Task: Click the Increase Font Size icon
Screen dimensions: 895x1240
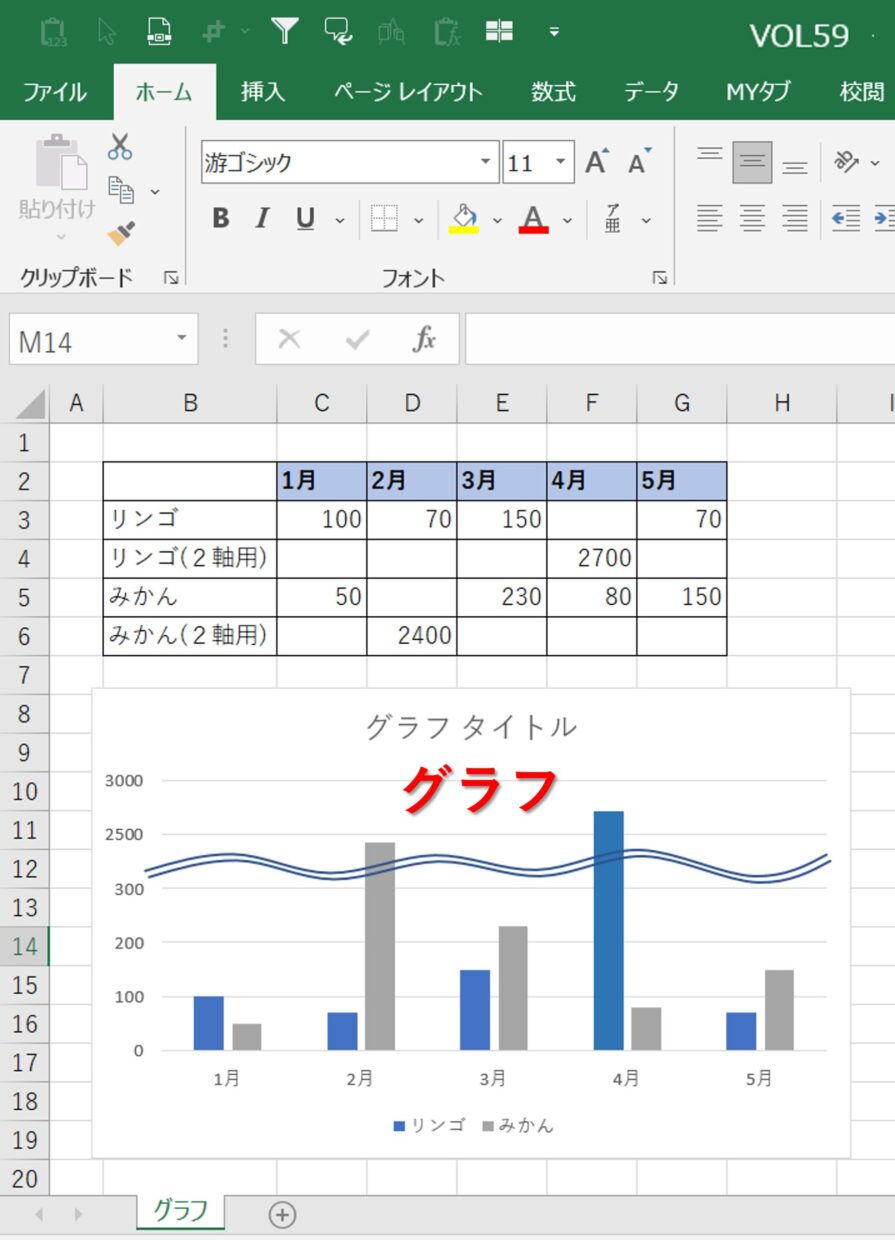Action: pyautogui.click(x=597, y=162)
